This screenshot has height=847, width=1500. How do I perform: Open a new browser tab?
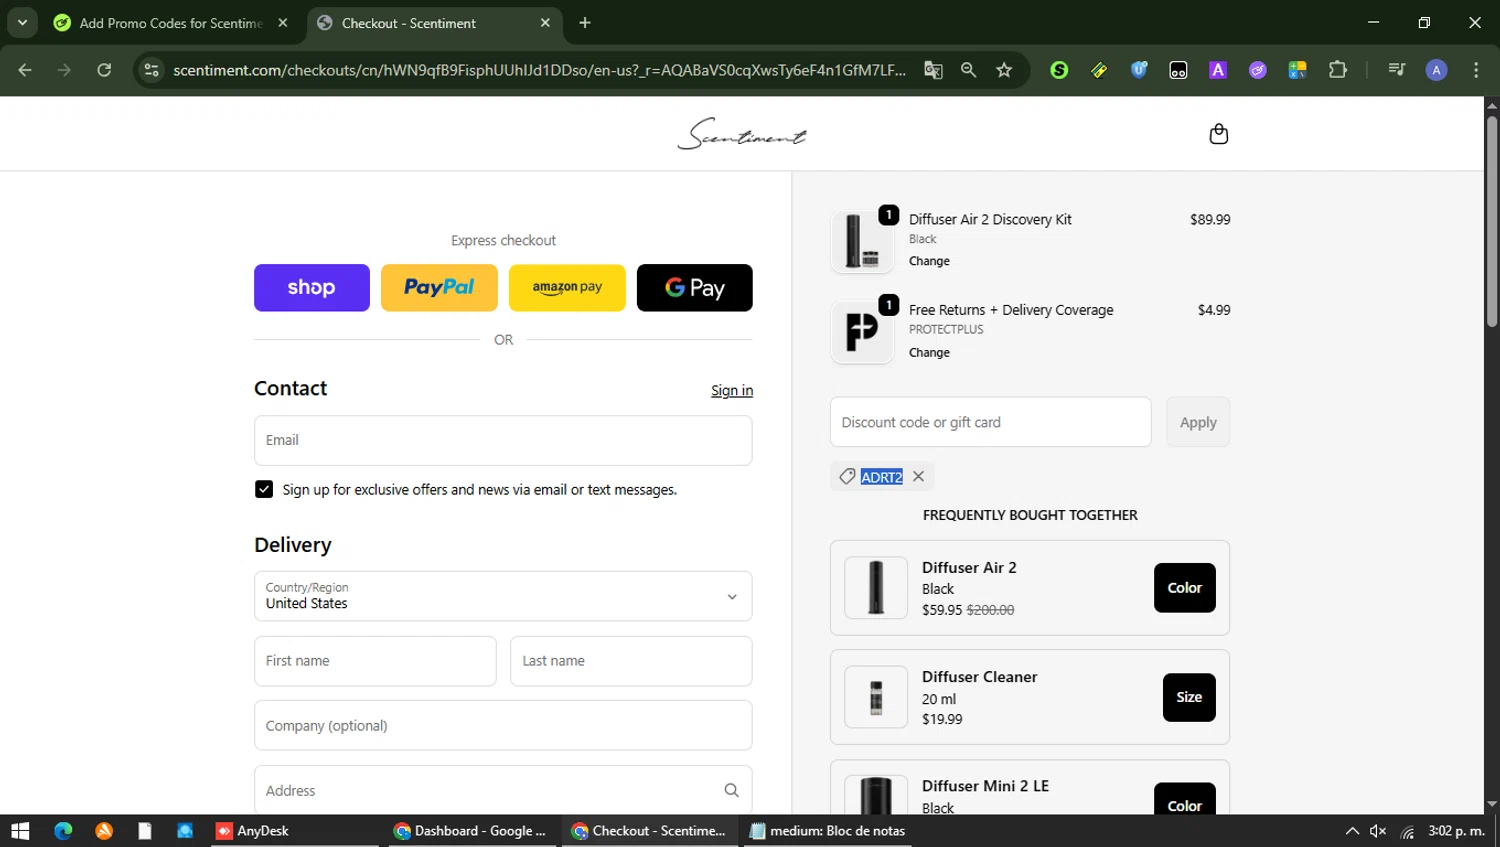point(585,23)
